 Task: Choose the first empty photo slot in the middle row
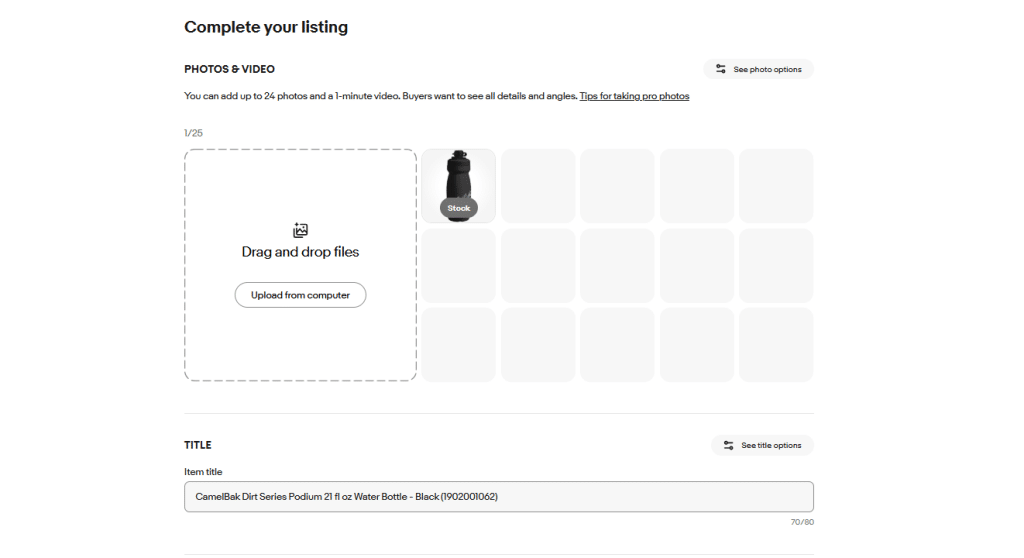pyautogui.click(x=458, y=265)
